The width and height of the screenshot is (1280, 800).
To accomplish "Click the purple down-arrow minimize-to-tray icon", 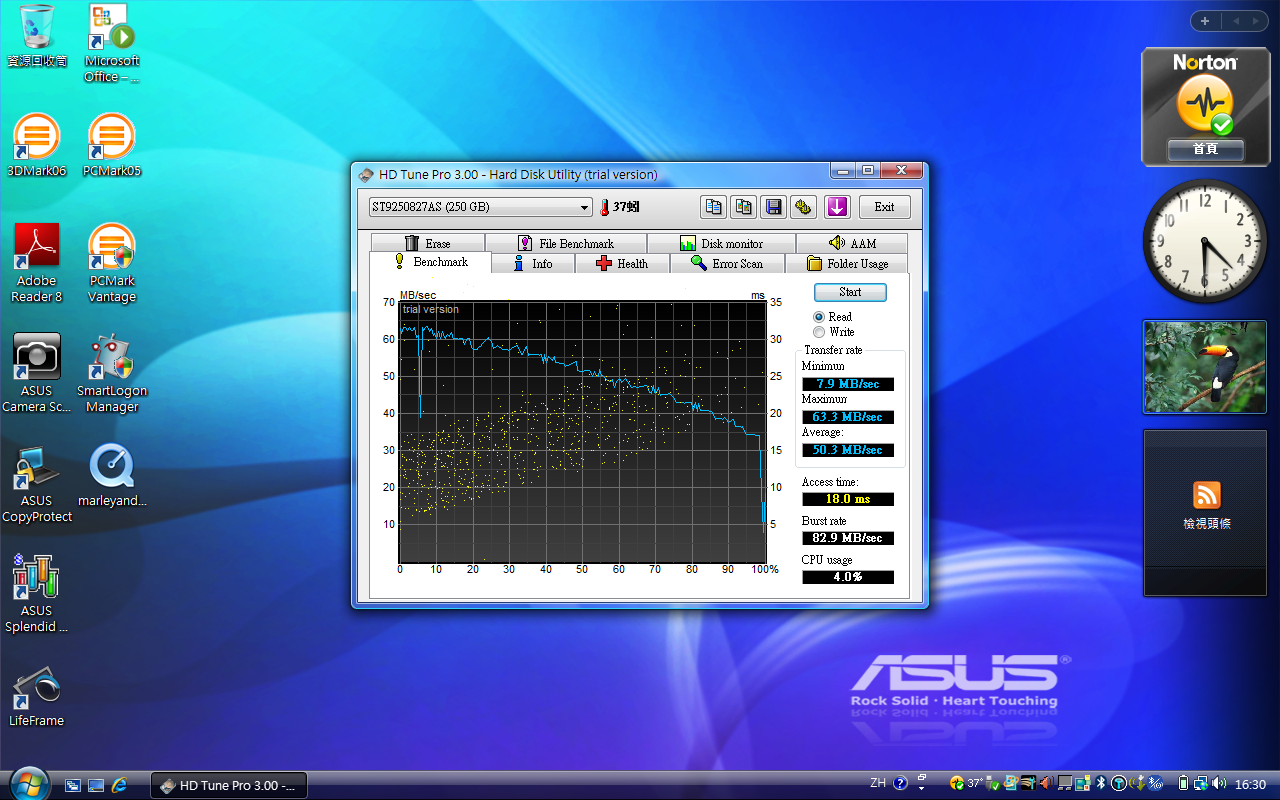I will (x=837, y=207).
